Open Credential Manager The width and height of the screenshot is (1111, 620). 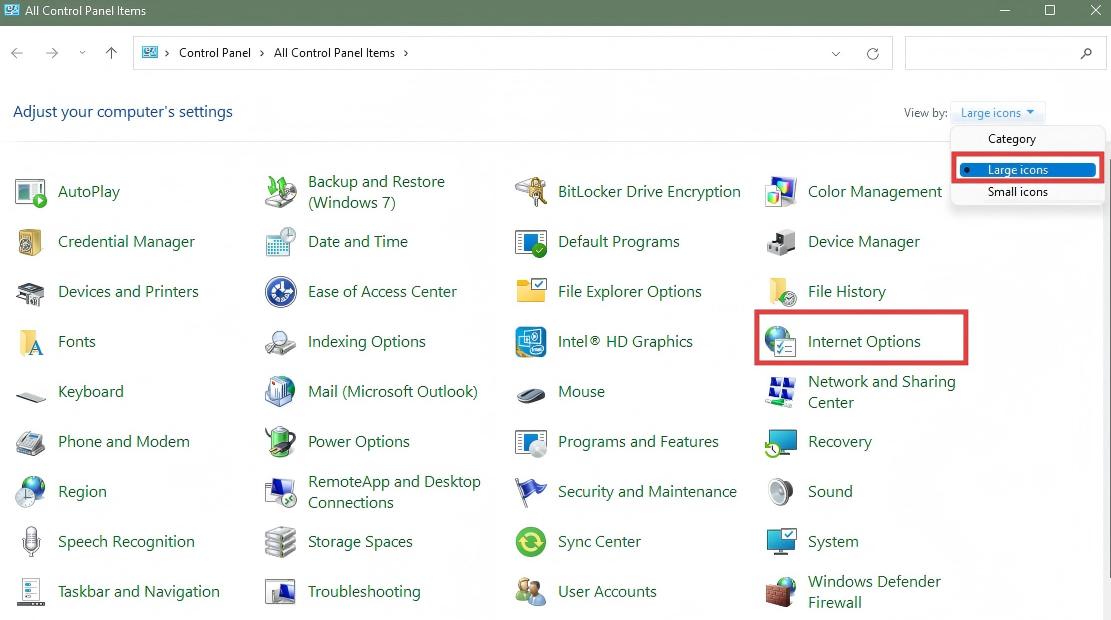[x=126, y=241]
